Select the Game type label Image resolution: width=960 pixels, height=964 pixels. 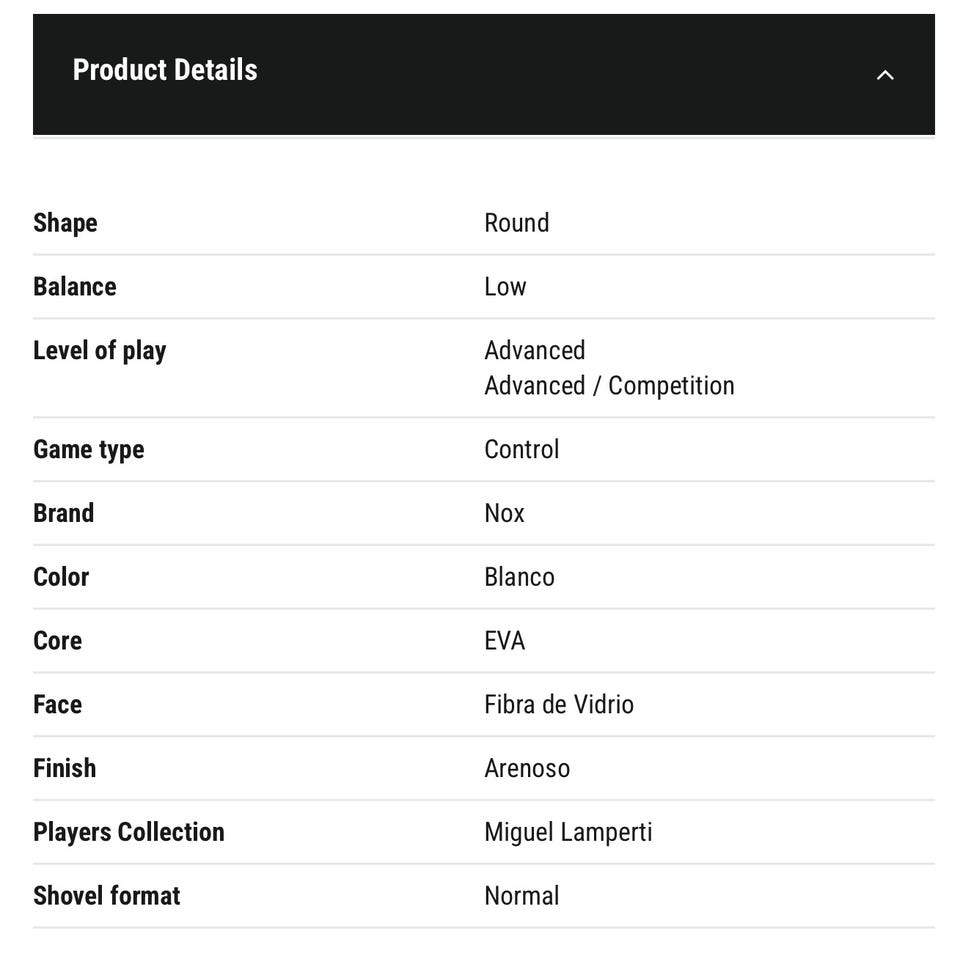[88, 449]
